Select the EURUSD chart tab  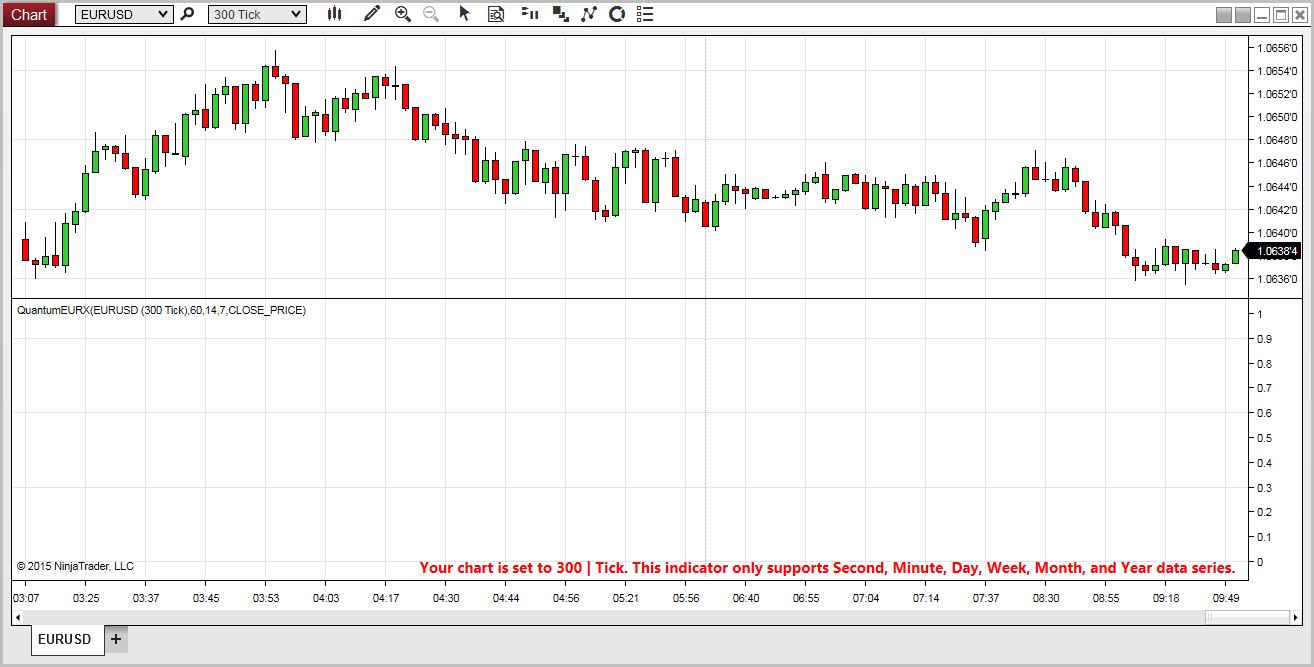[x=68, y=639]
